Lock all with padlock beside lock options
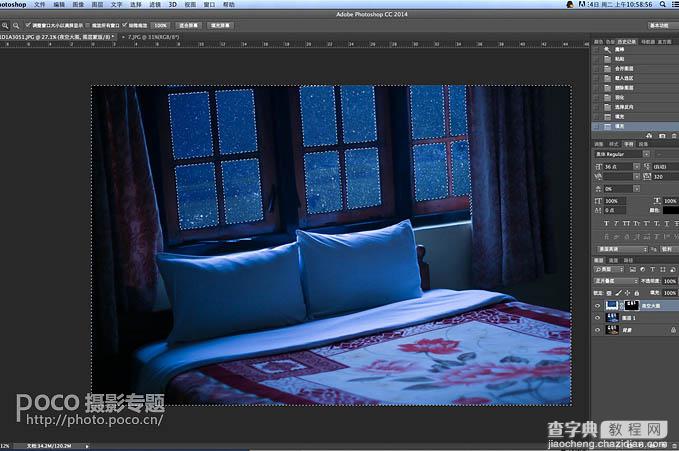Screen dimensions: 679x451 click(637, 293)
